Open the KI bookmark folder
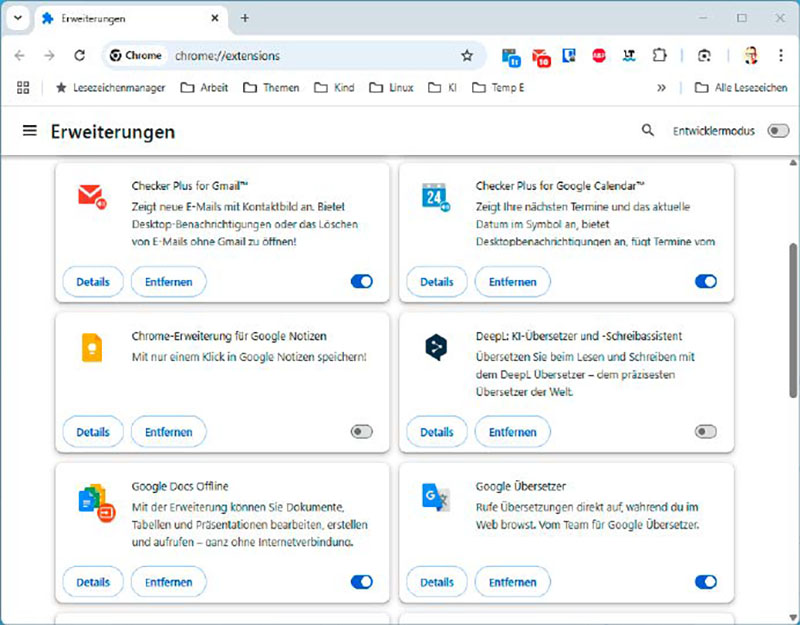The height and width of the screenshot is (625, 800). tap(442, 88)
